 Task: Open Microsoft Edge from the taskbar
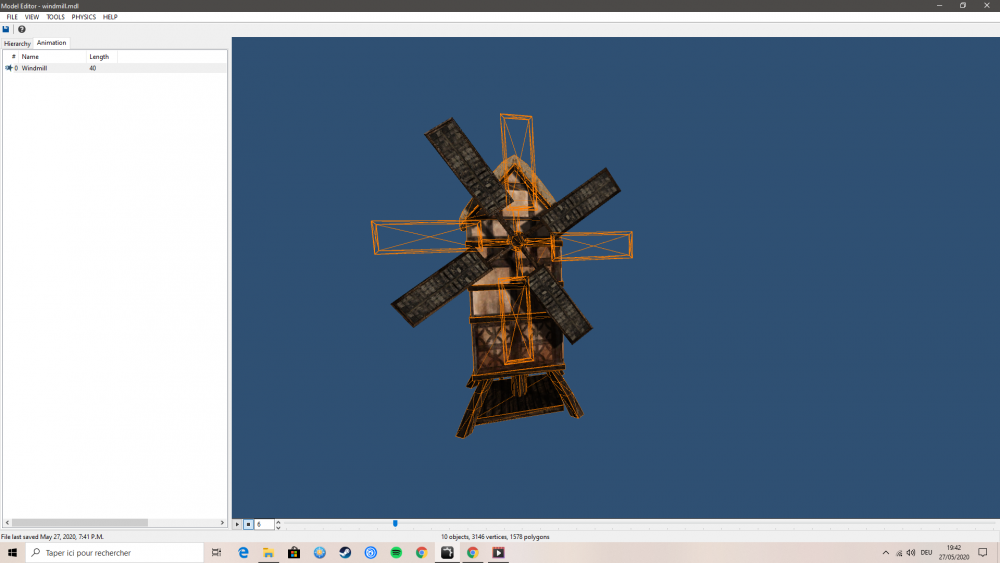pos(243,552)
